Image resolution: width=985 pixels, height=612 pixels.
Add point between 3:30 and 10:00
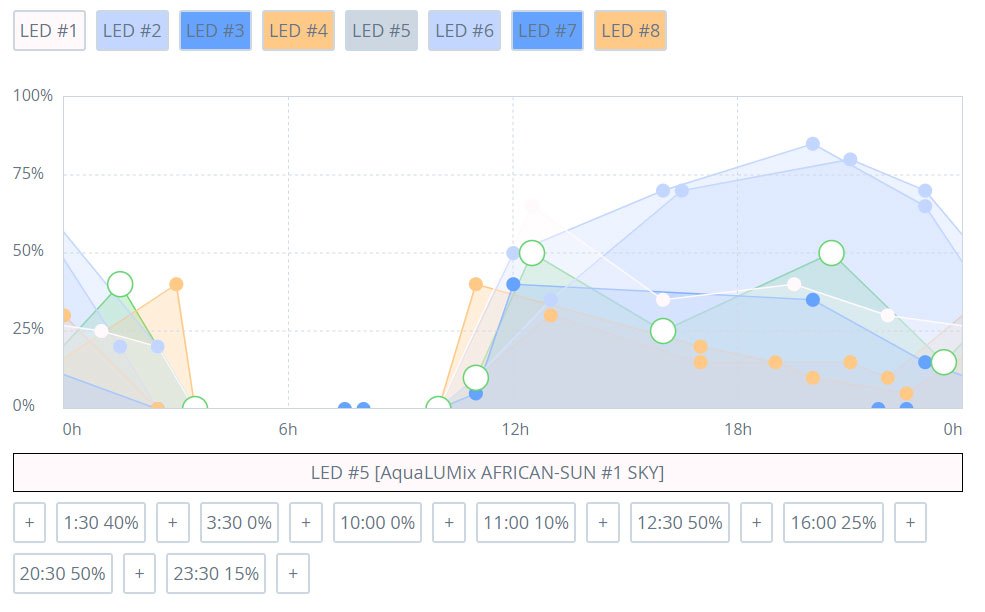(x=306, y=522)
